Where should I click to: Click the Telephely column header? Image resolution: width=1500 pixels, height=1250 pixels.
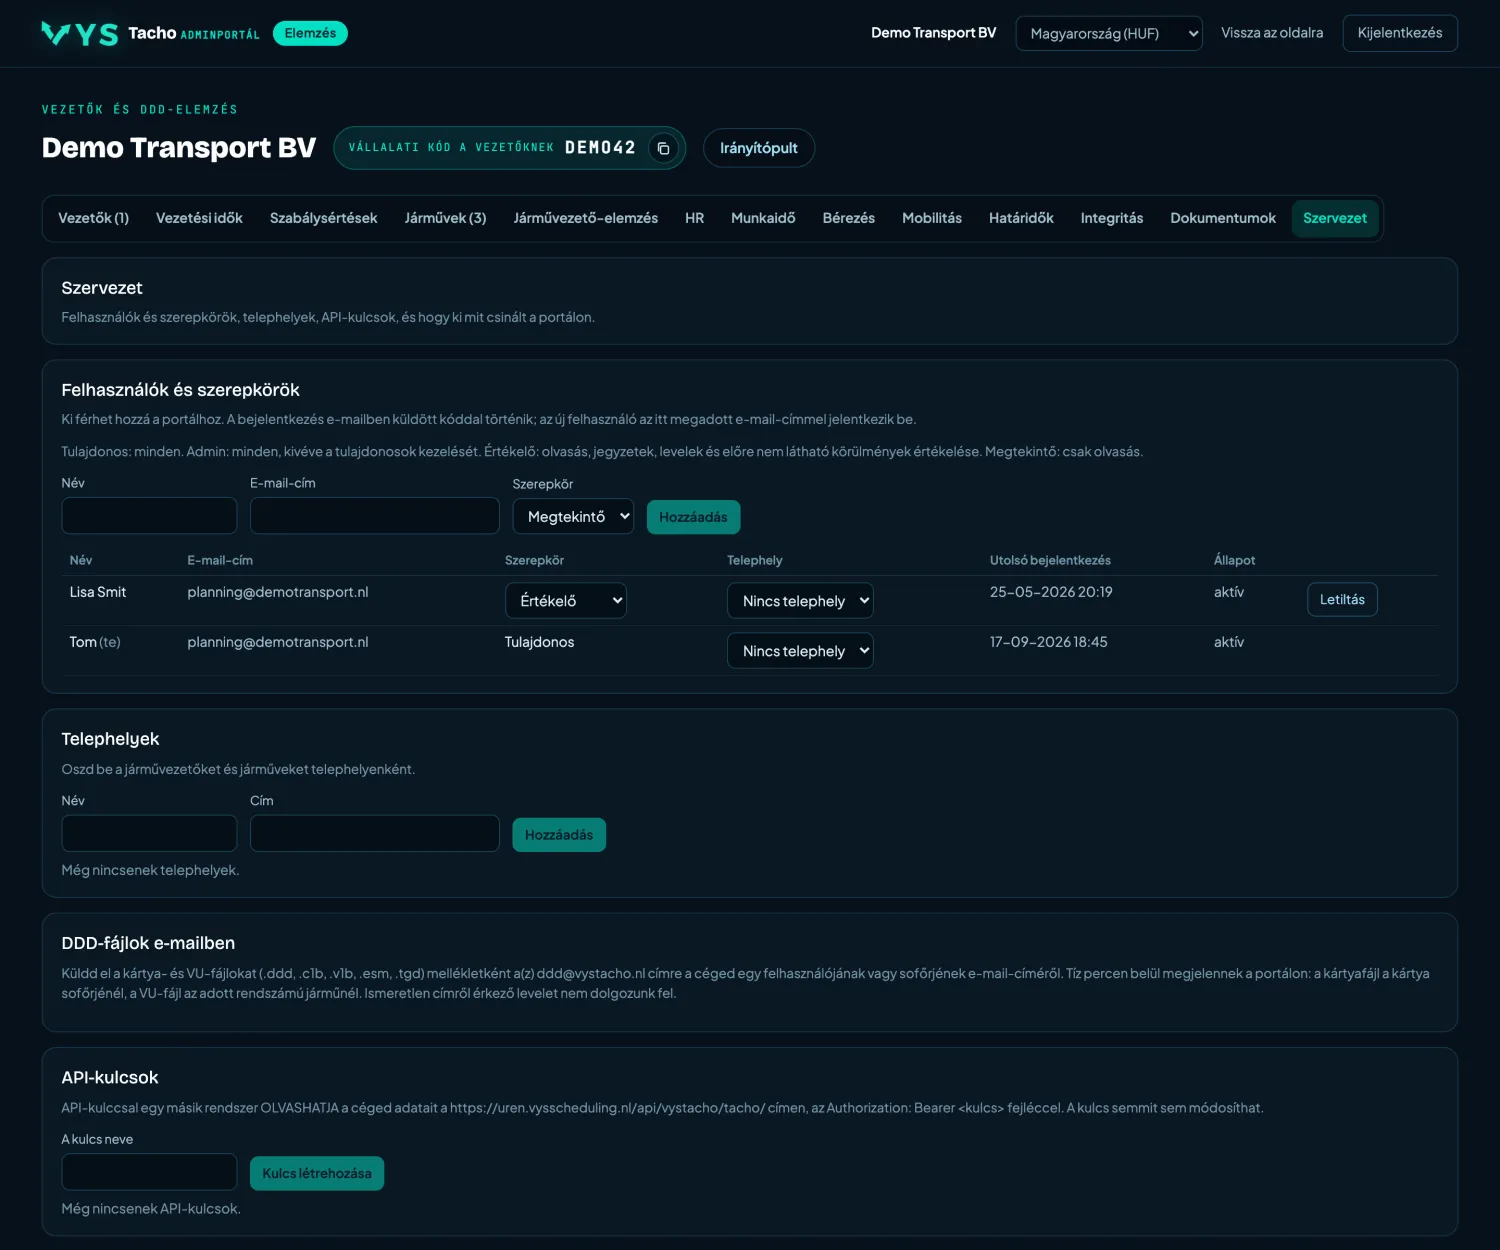click(x=755, y=560)
